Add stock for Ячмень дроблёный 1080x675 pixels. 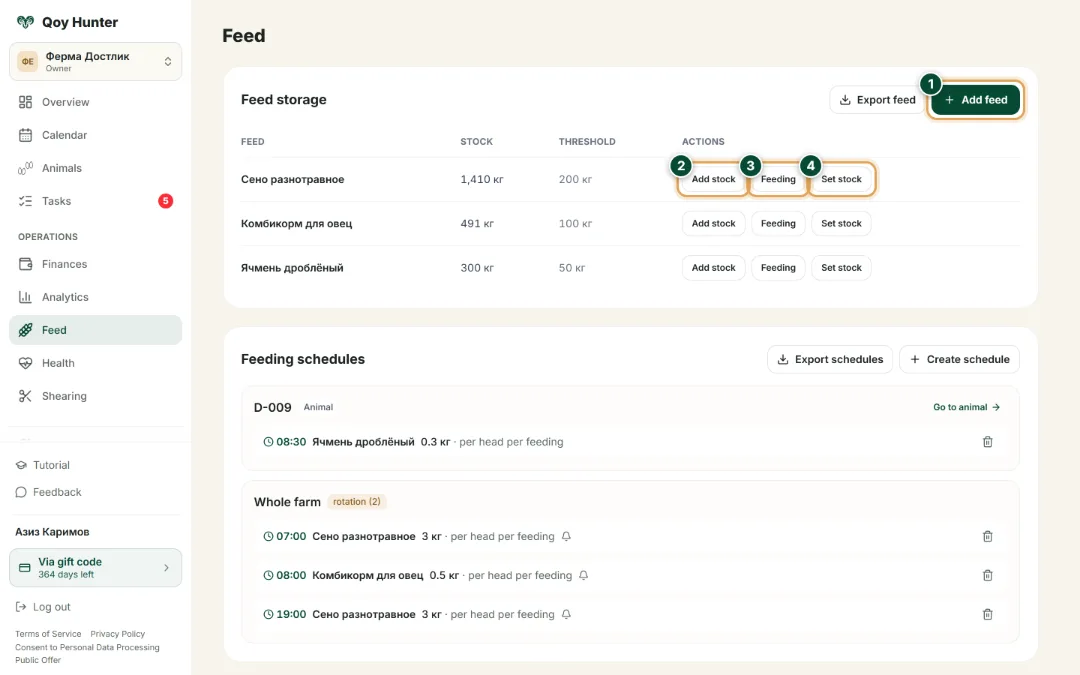coord(713,267)
